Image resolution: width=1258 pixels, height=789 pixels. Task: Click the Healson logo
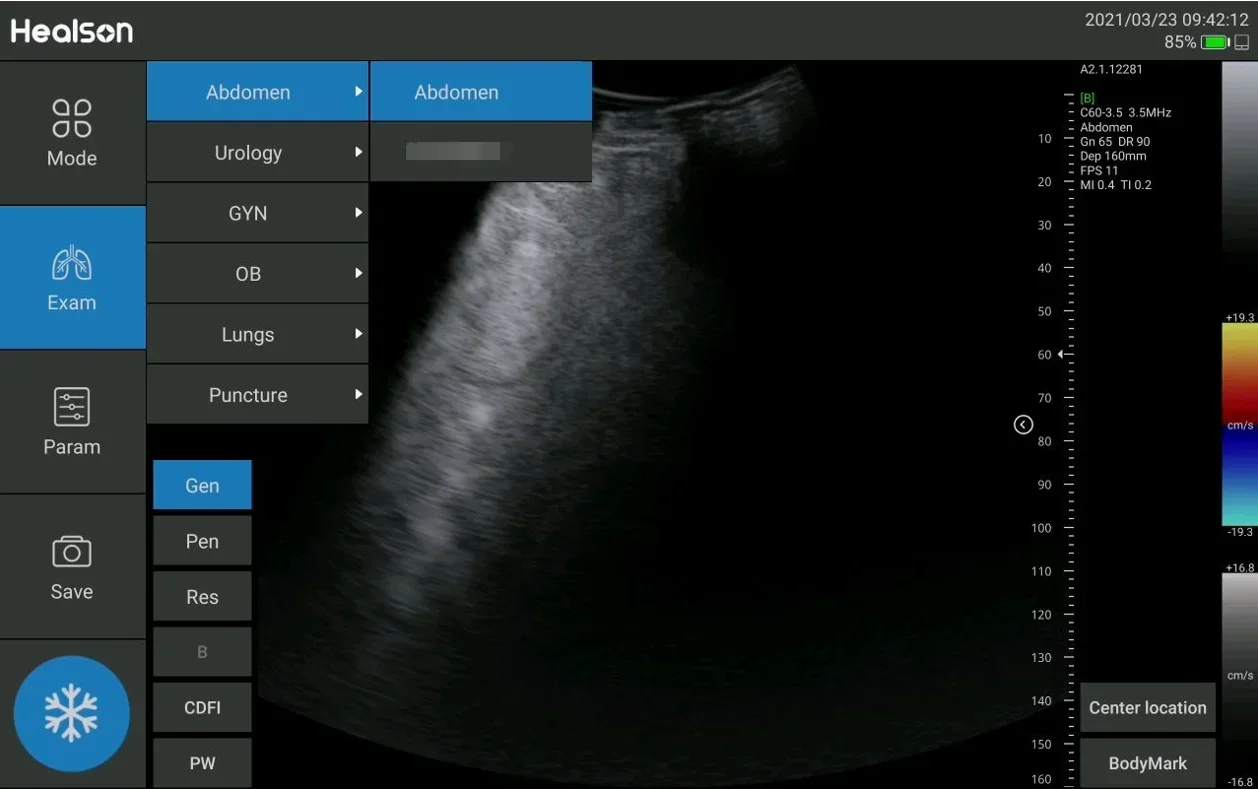(72, 31)
